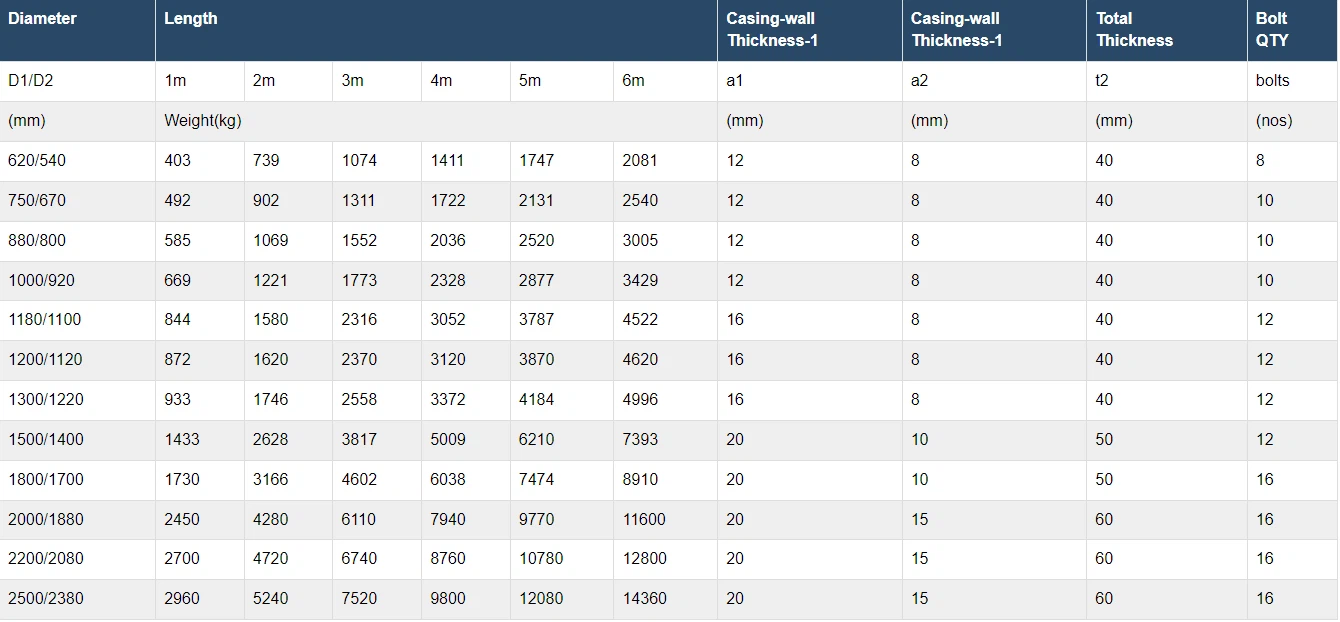Click the cell containing 10780
This screenshot has height=622, width=1340.
[x=541, y=559]
